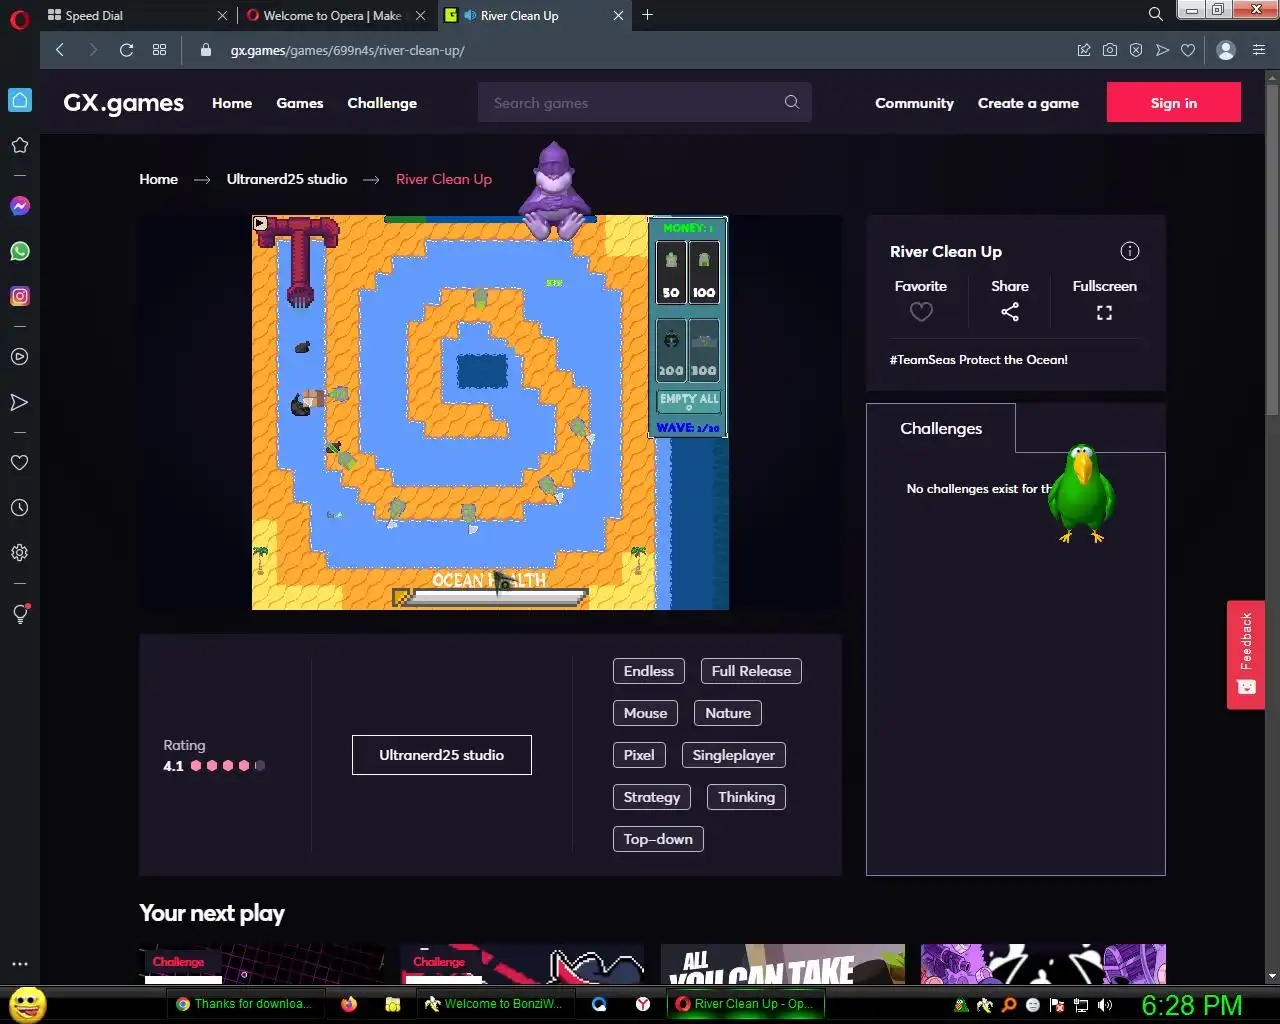
Task: Click the address bar heart bookmark icon
Action: click(x=1188, y=50)
